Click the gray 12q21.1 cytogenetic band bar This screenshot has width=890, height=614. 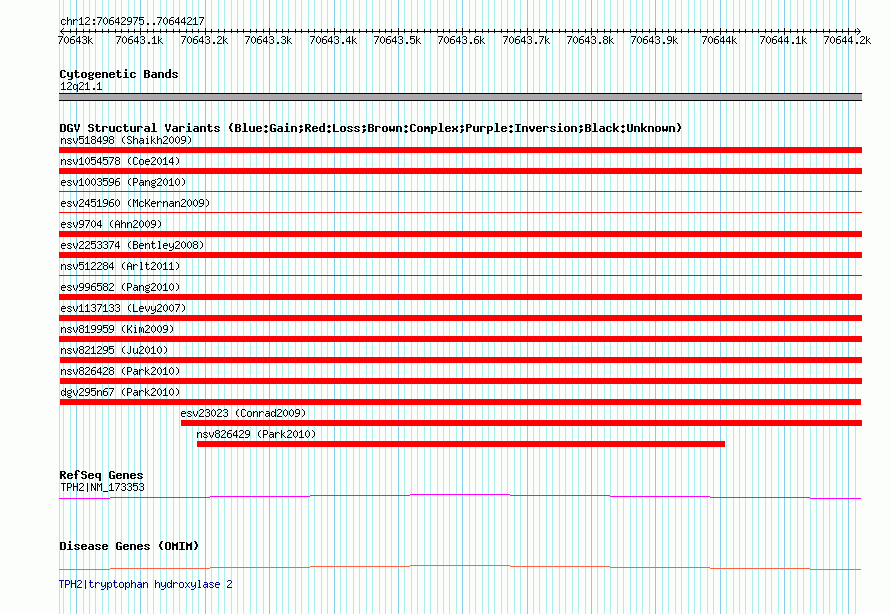(x=460, y=97)
